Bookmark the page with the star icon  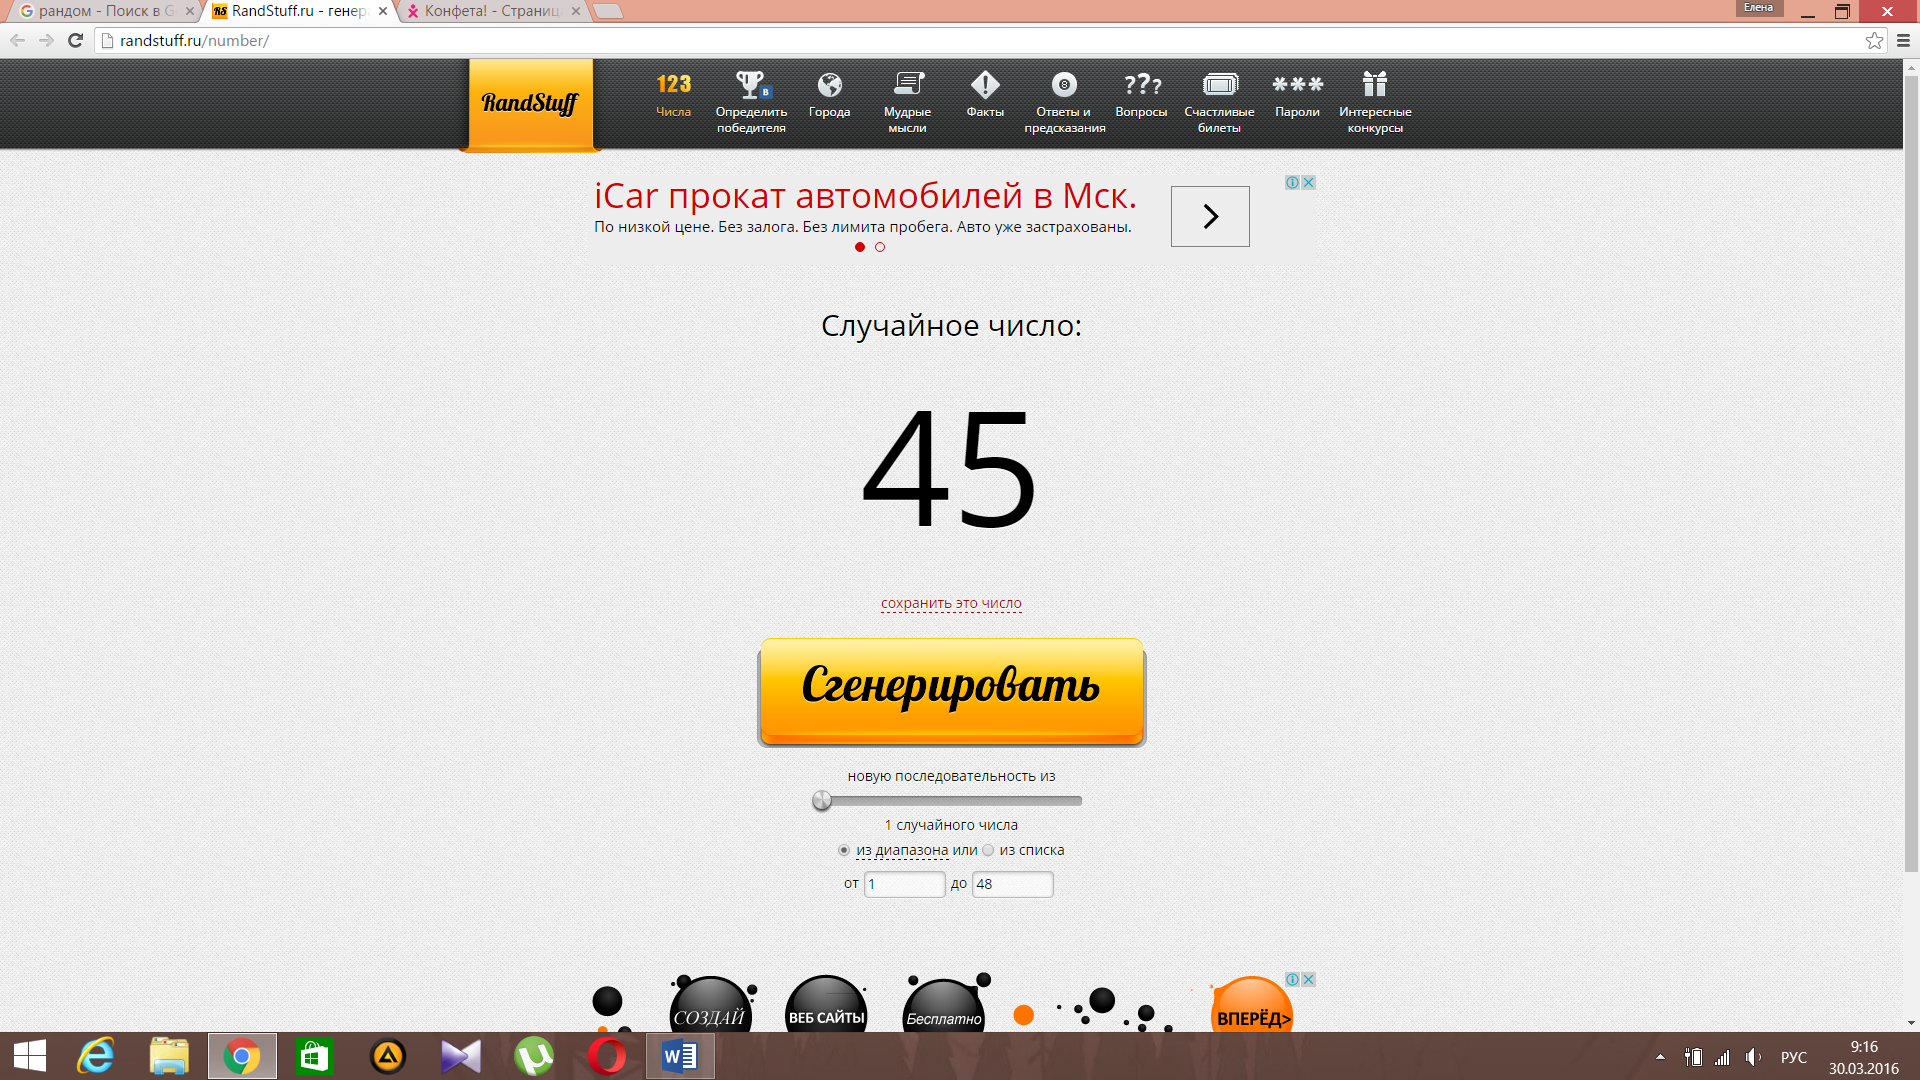1874,41
